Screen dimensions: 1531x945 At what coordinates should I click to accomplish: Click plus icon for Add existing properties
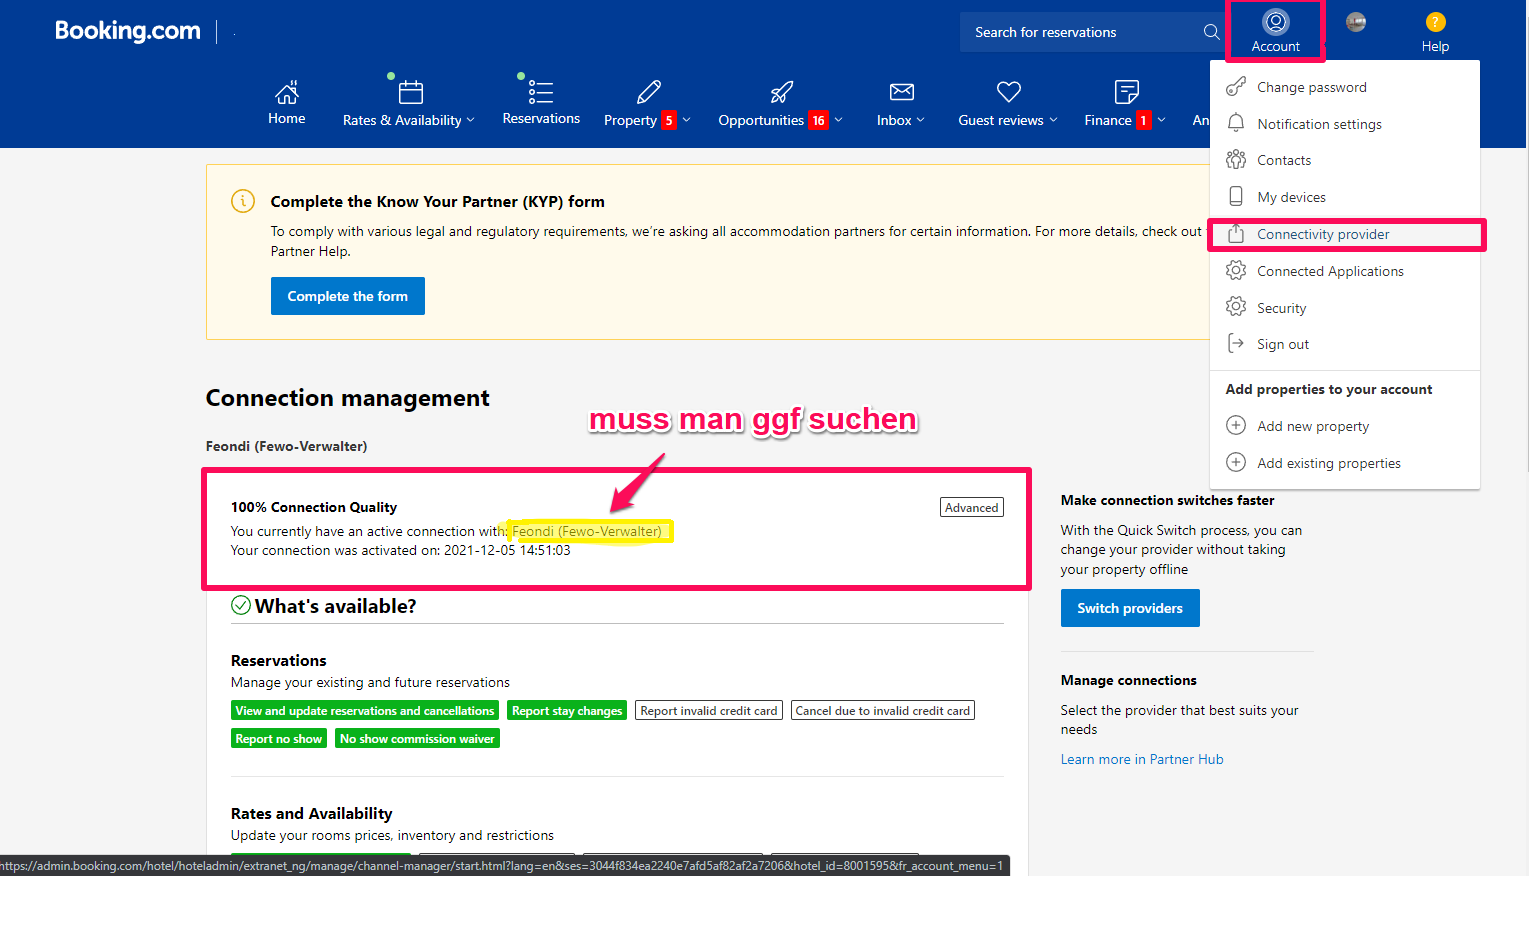(x=1236, y=463)
